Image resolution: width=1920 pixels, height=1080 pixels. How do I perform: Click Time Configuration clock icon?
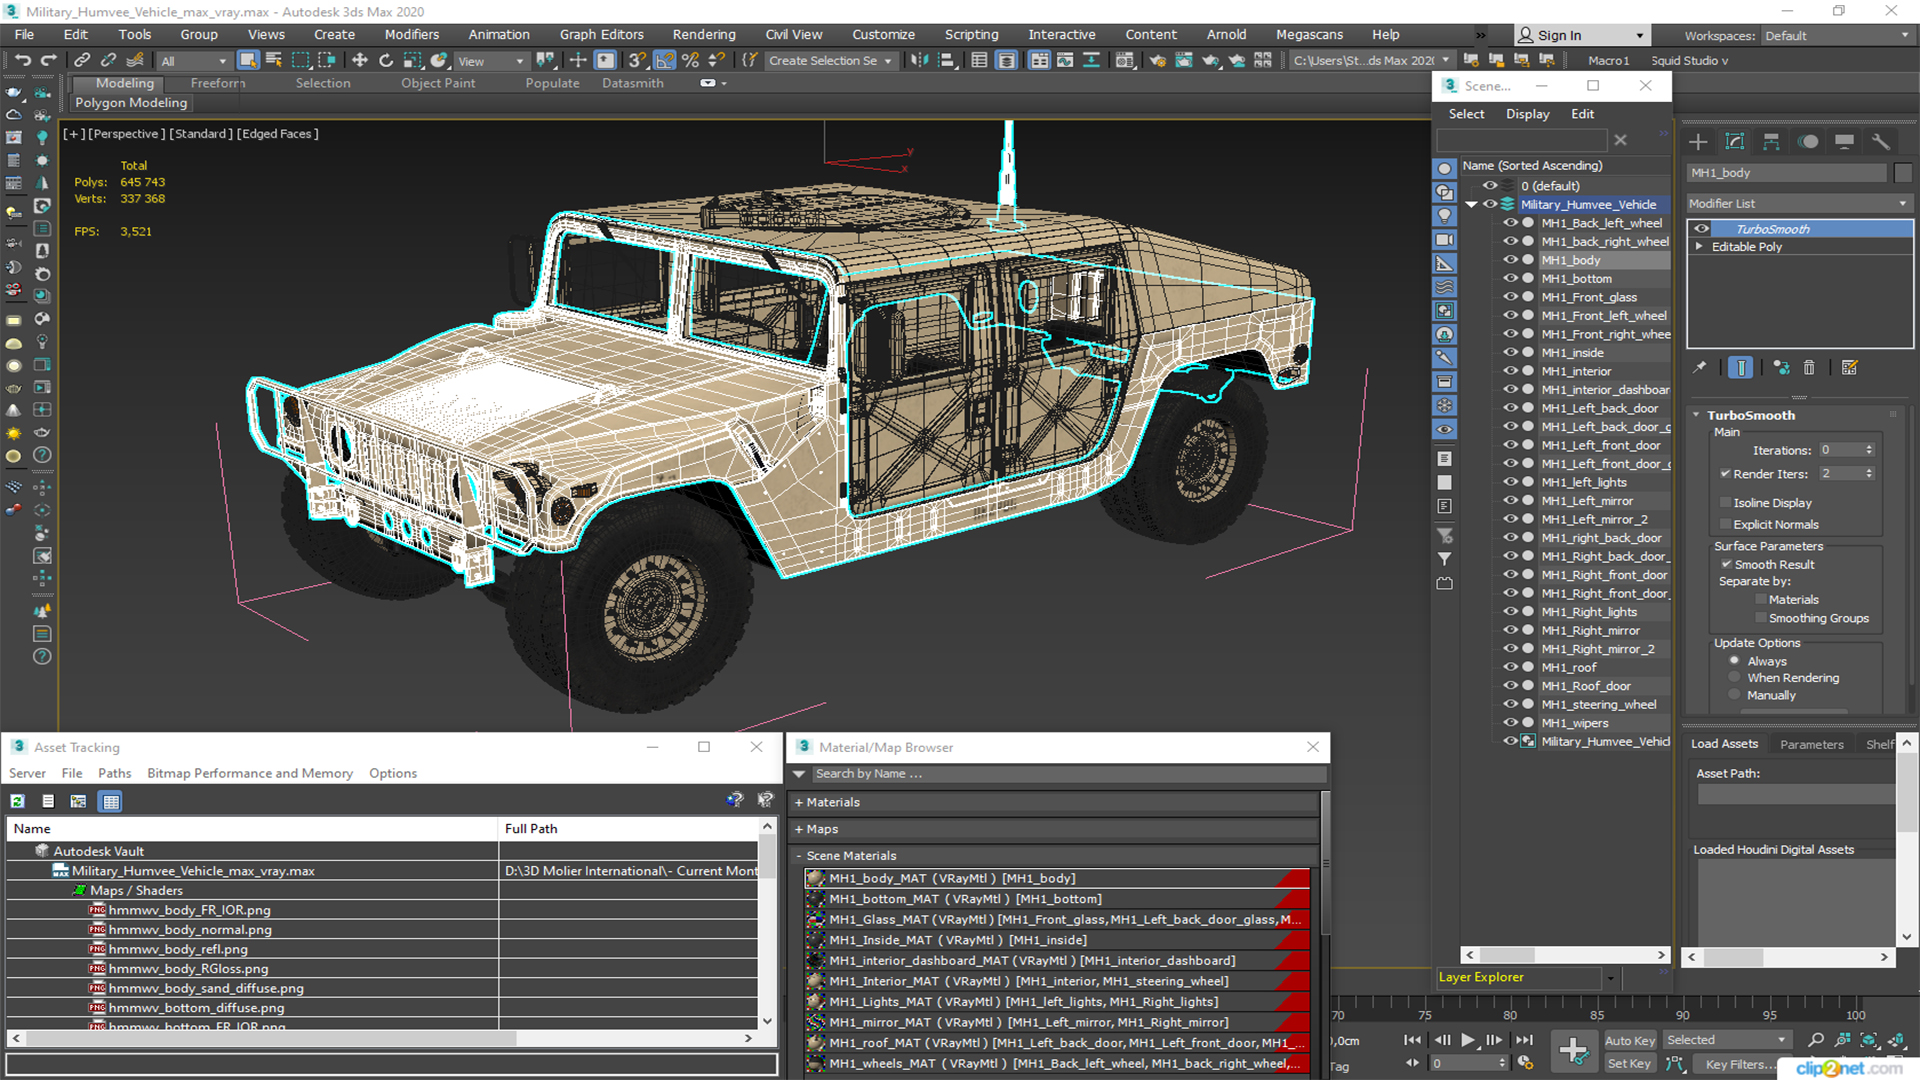coord(1525,1063)
